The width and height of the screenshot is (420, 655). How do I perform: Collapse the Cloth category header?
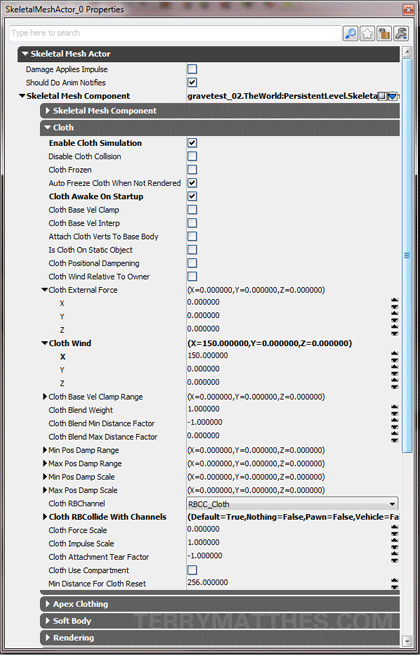[x=219, y=127]
